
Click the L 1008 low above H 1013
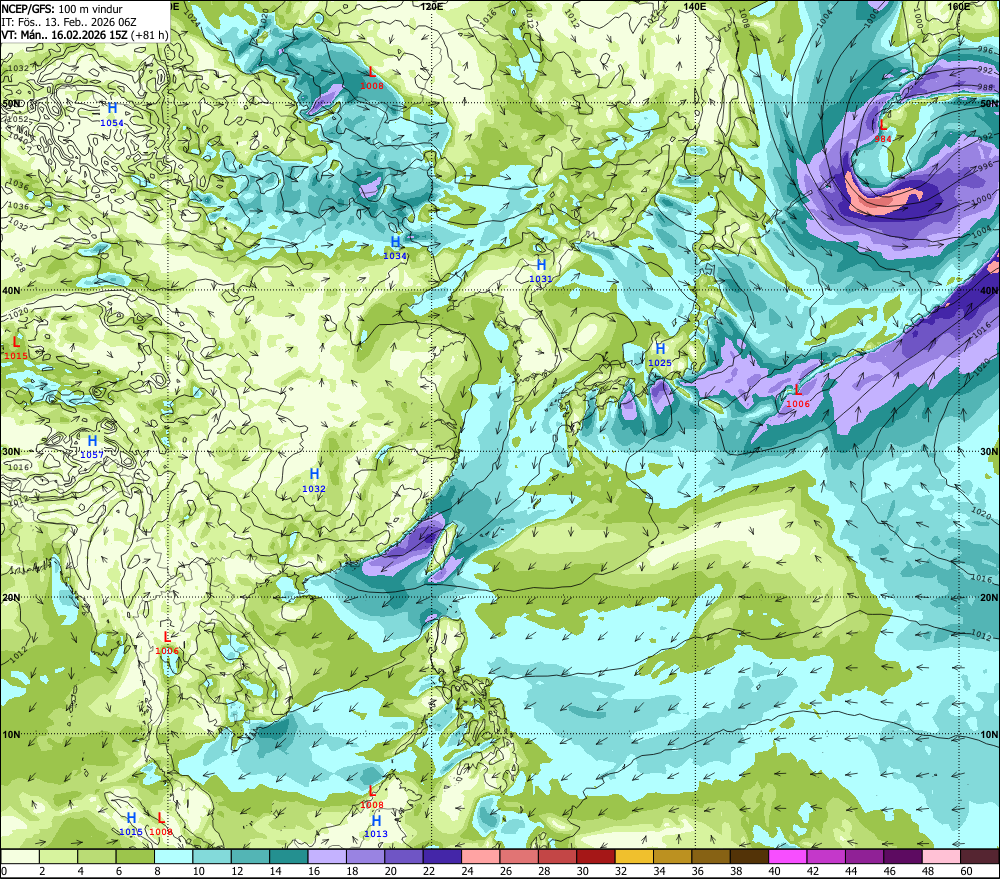372,797
